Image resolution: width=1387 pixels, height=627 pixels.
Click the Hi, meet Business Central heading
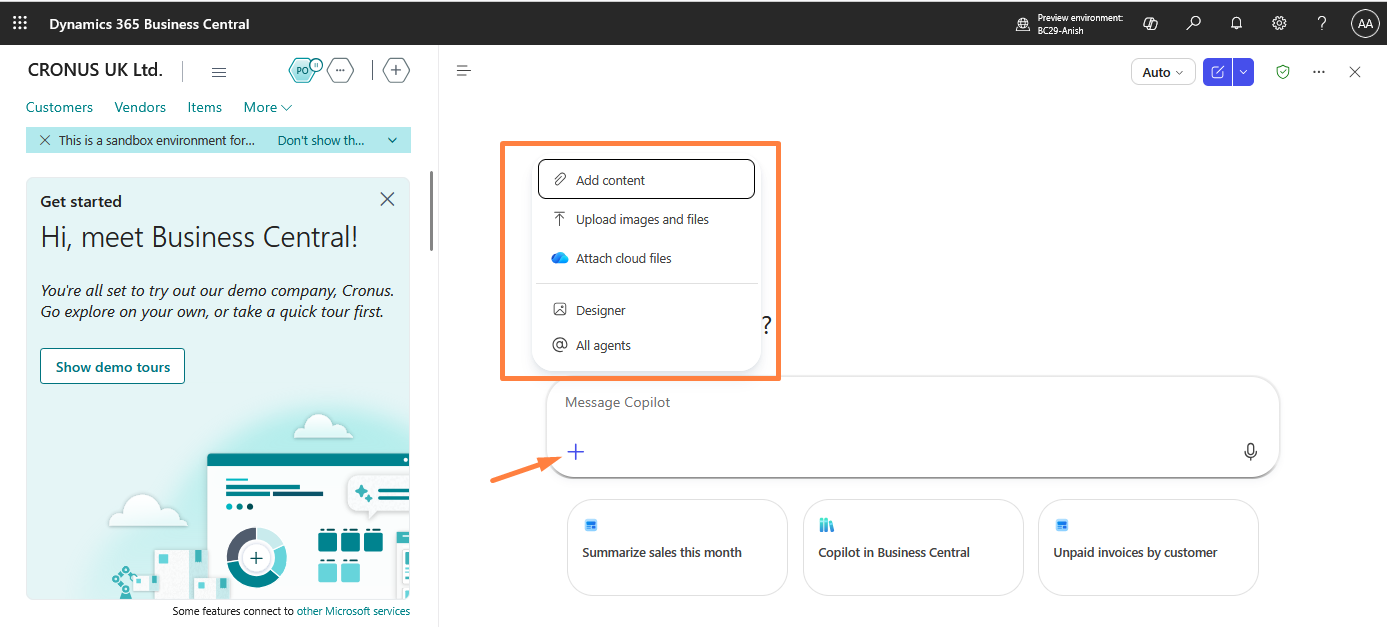[x=199, y=237]
